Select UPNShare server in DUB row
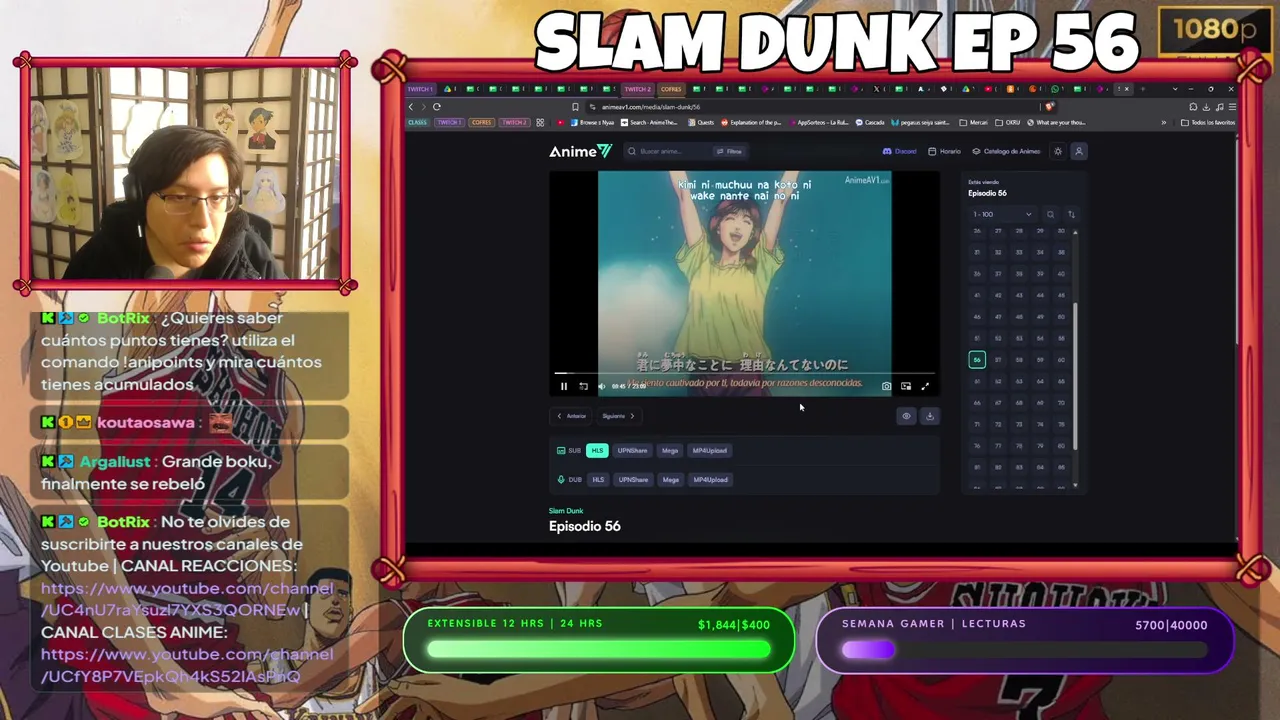Image resolution: width=1280 pixels, height=720 pixels. click(x=633, y=479)
